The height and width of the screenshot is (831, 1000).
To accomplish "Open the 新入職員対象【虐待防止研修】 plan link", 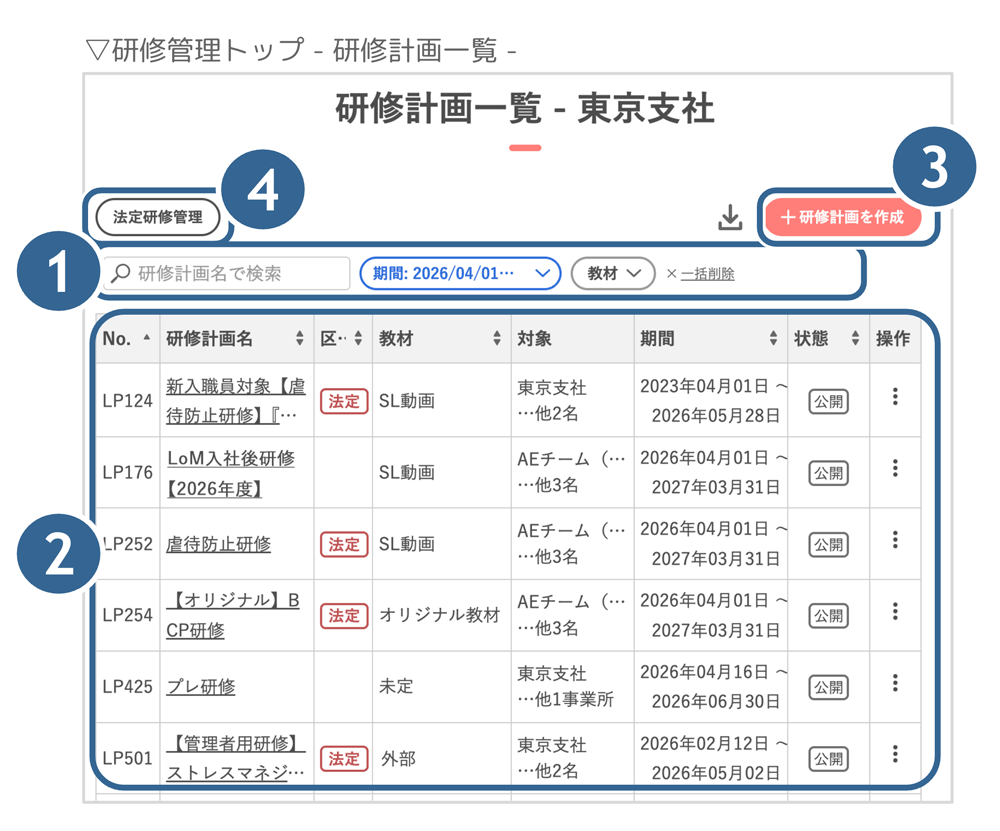I will tap(235, 401).
